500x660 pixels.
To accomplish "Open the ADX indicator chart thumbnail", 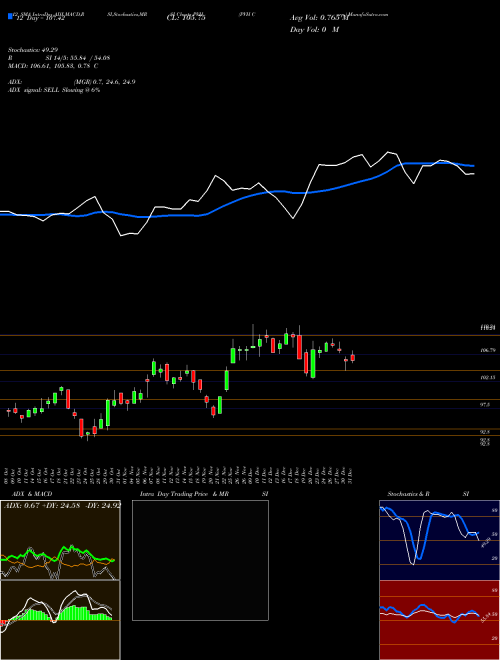I will (60, 540).
